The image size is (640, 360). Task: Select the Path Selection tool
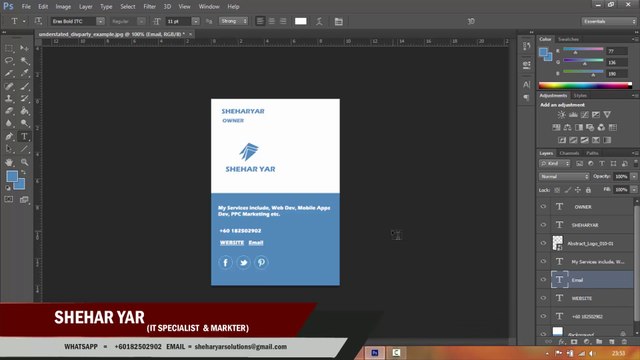tap(9, 149)
